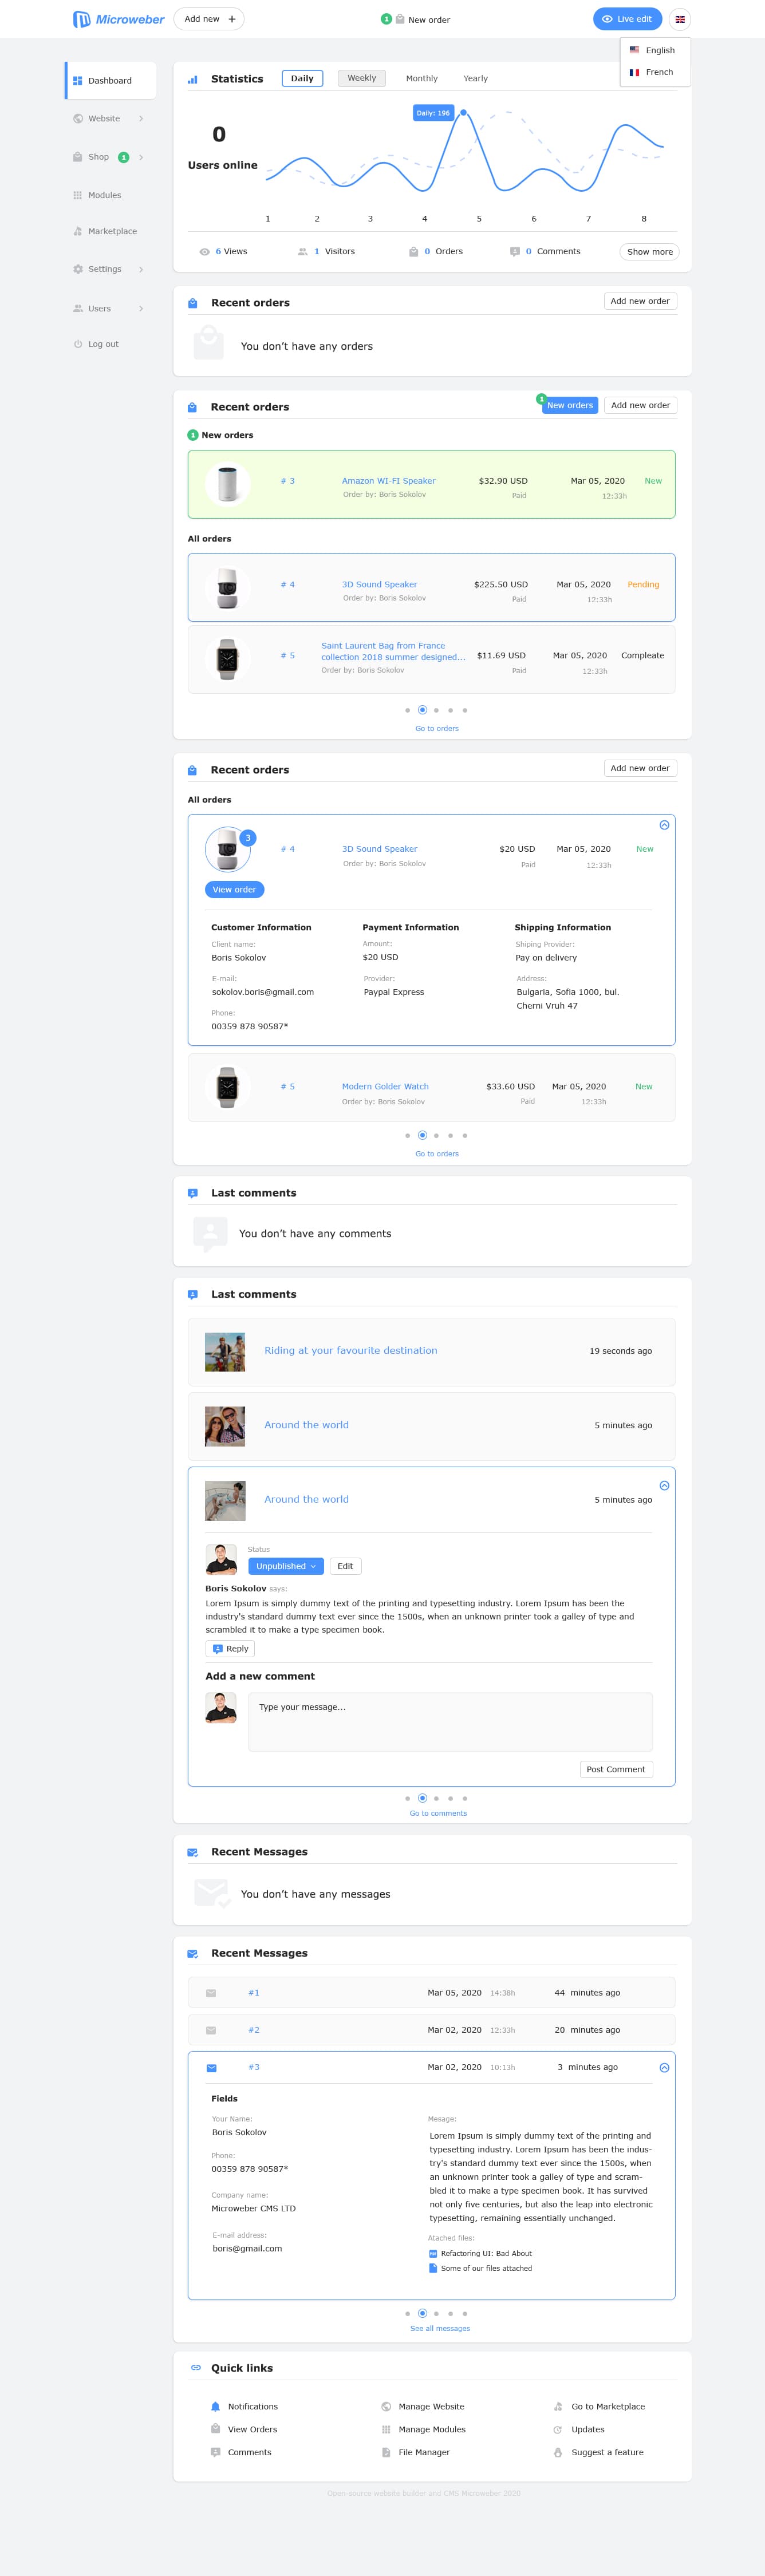Click the Daily: 196 point on chart
Viewport: 765px width, 2576px height.
pyautogui.click(x=463, y=113)
